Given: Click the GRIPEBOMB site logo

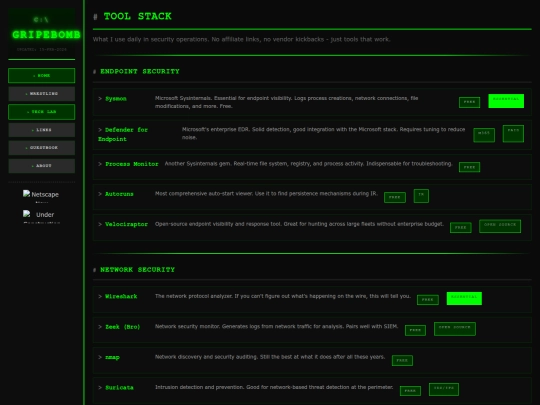Looking at the screenshot, I should (46, 34).
